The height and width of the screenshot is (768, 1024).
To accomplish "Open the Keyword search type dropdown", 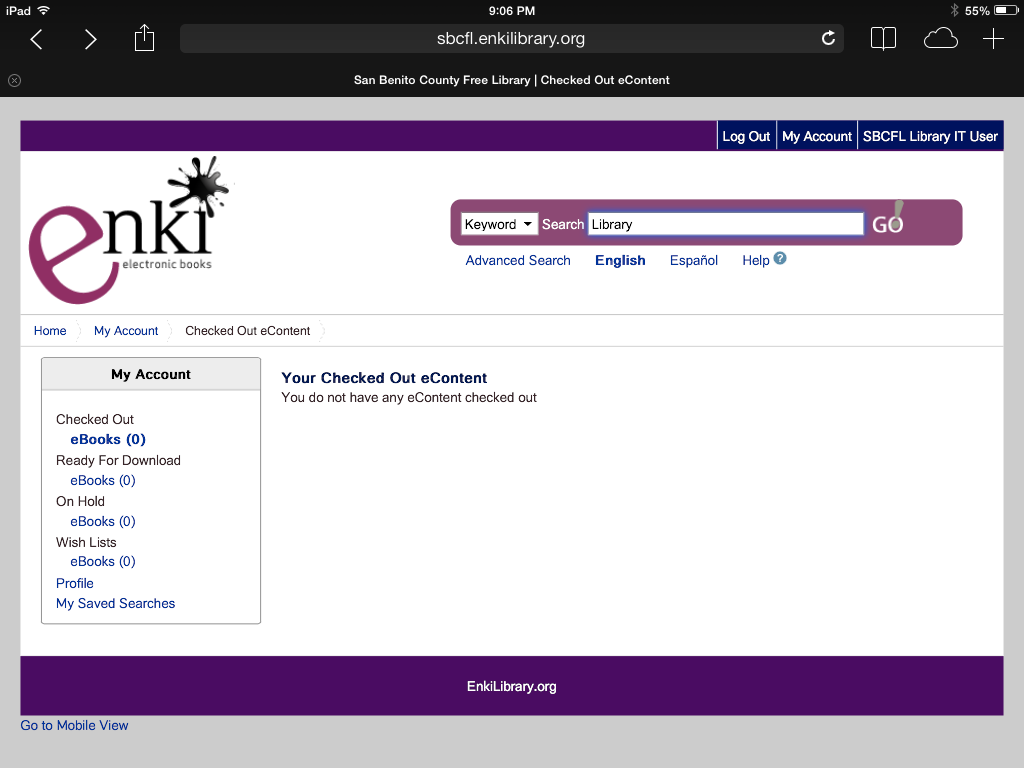I will [499, 224].
